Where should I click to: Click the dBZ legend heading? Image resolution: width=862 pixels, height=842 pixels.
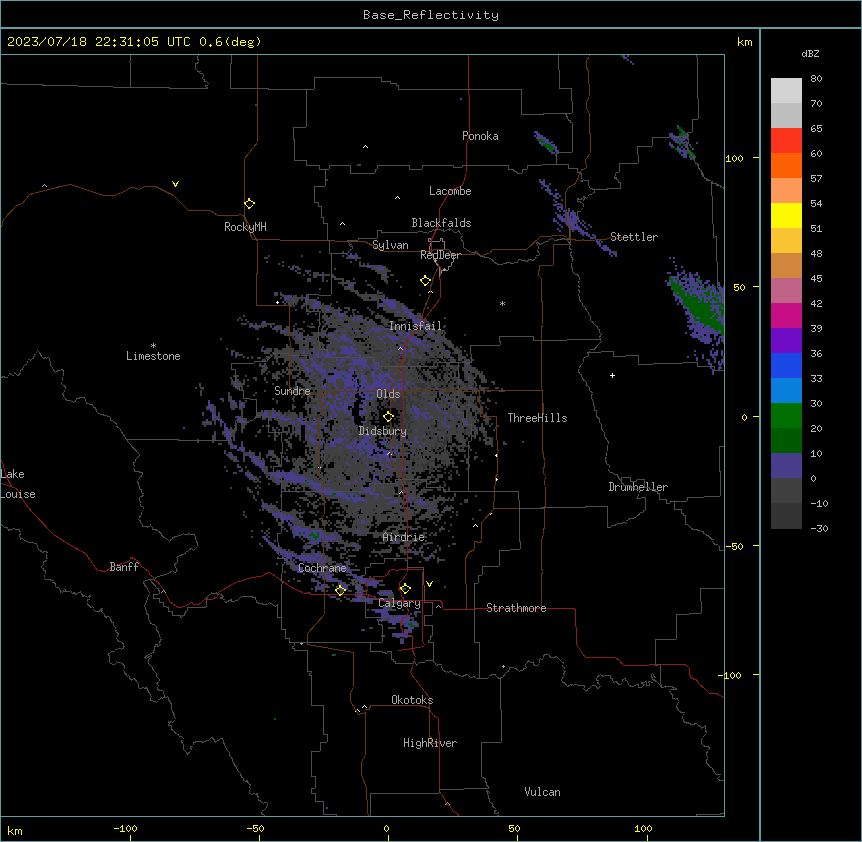coord(810,53)
